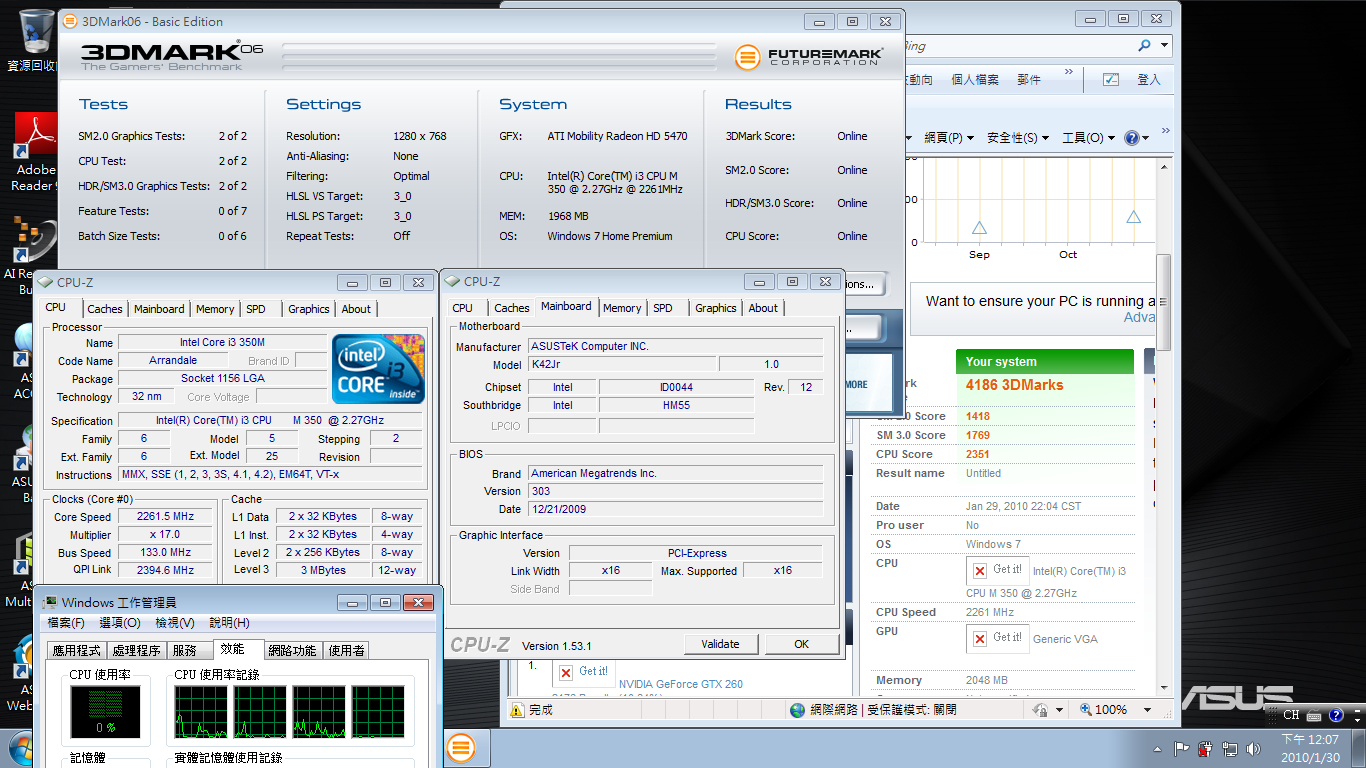Open the 檔案(F) menu in Task Manager
Viewport: 1366px width, 768px height.
click(x=66, y=623)
